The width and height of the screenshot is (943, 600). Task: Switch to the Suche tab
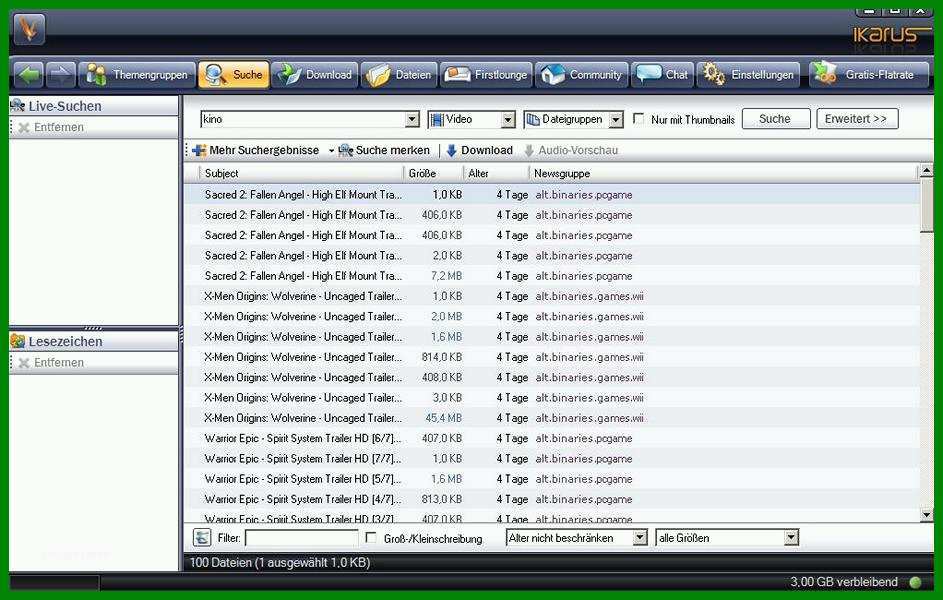click(x=233, y=75)
